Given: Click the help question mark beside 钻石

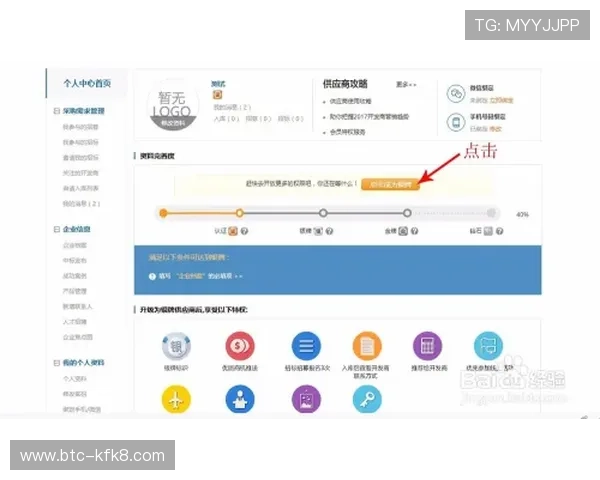Looking at the screenshot, I should pos(499,231).
